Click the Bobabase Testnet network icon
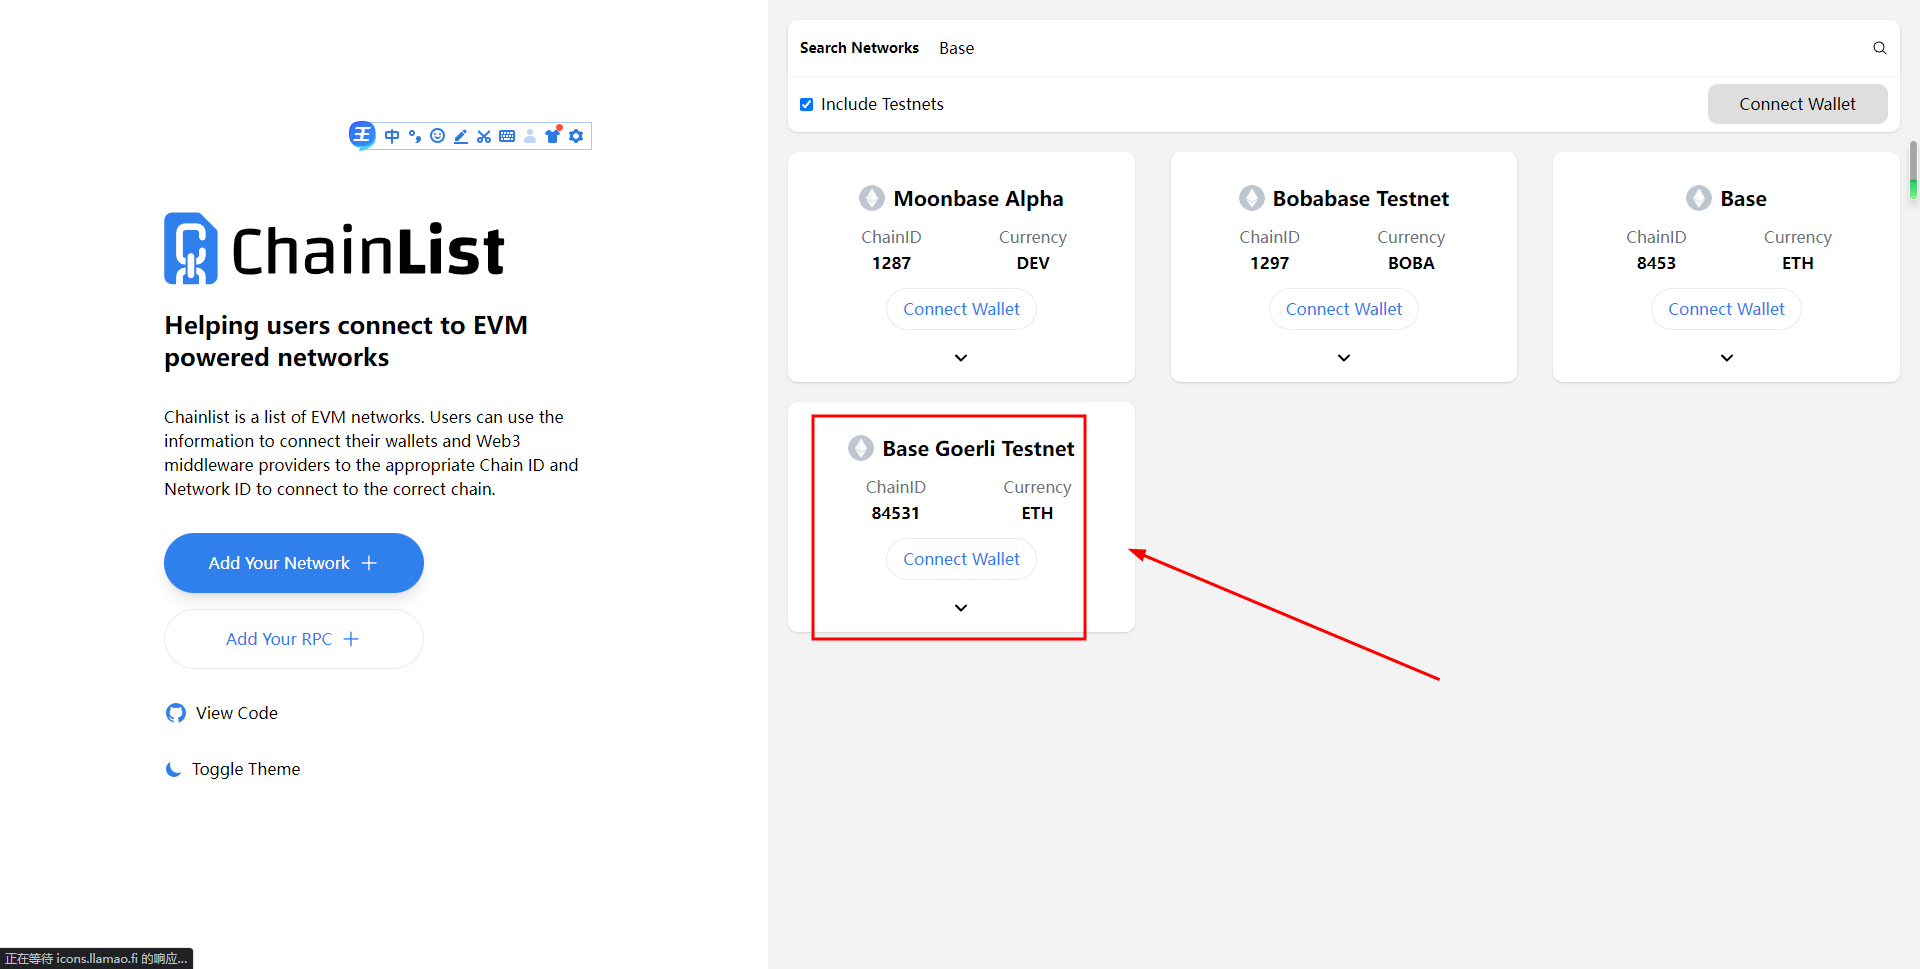The image size is (1920, 969). 1252,198
